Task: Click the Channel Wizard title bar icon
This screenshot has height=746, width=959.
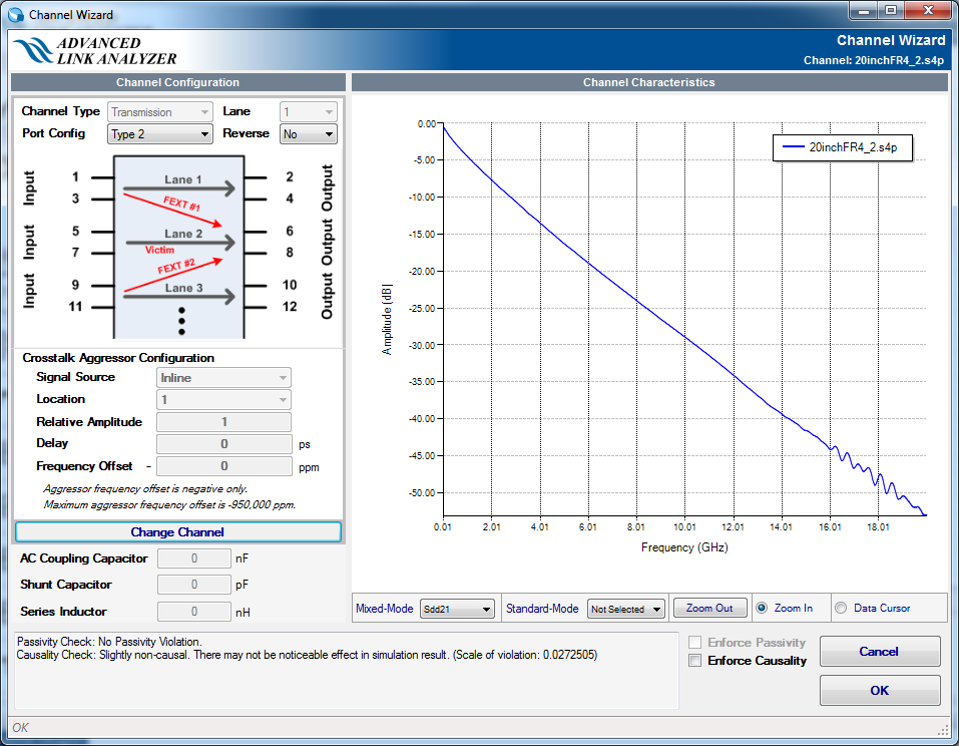Action: coord(16,15)
